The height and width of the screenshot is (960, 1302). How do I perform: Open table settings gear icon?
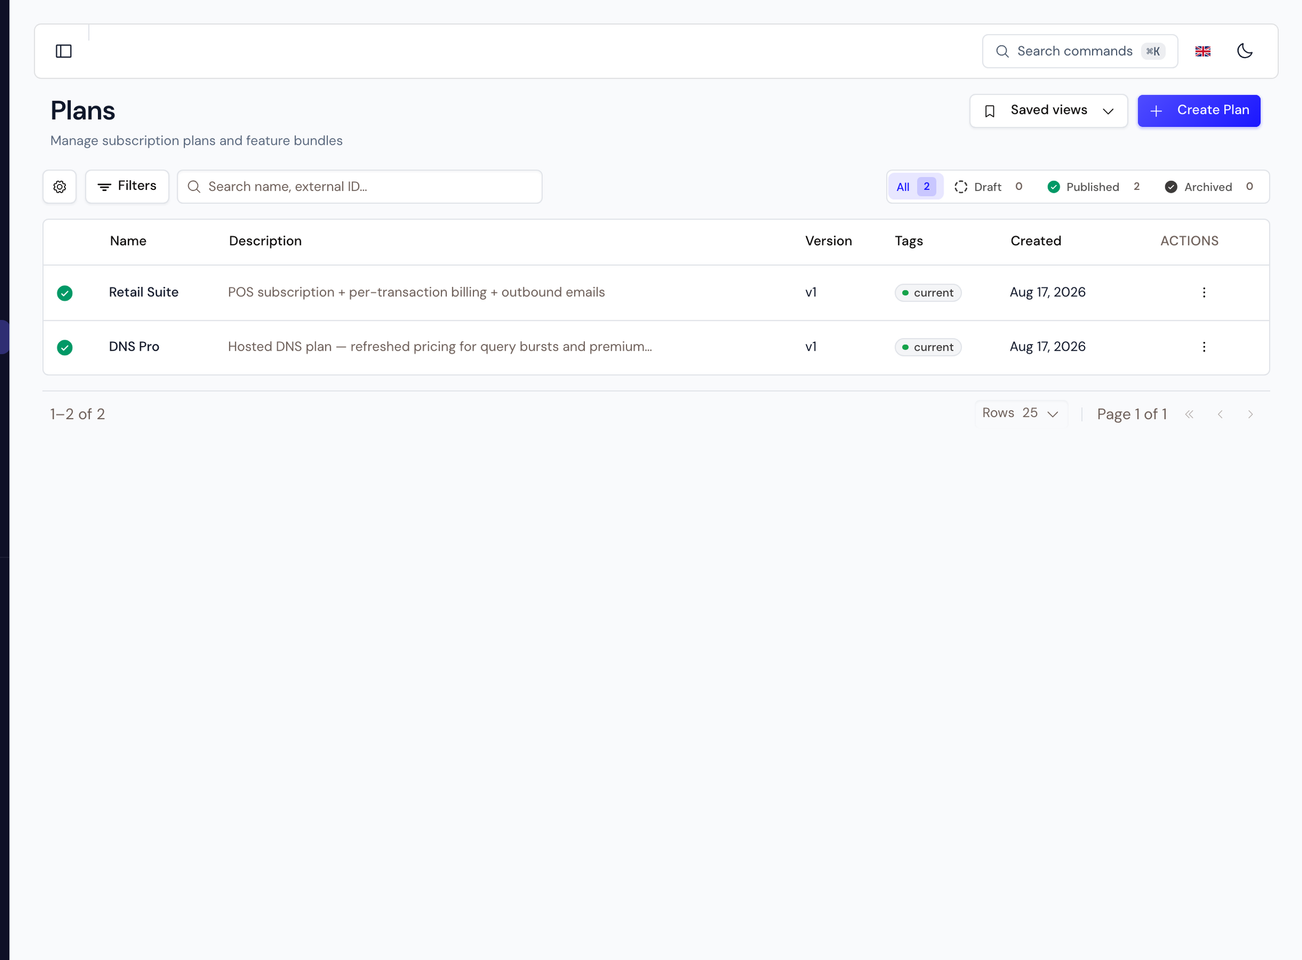(x=60, y=187)
